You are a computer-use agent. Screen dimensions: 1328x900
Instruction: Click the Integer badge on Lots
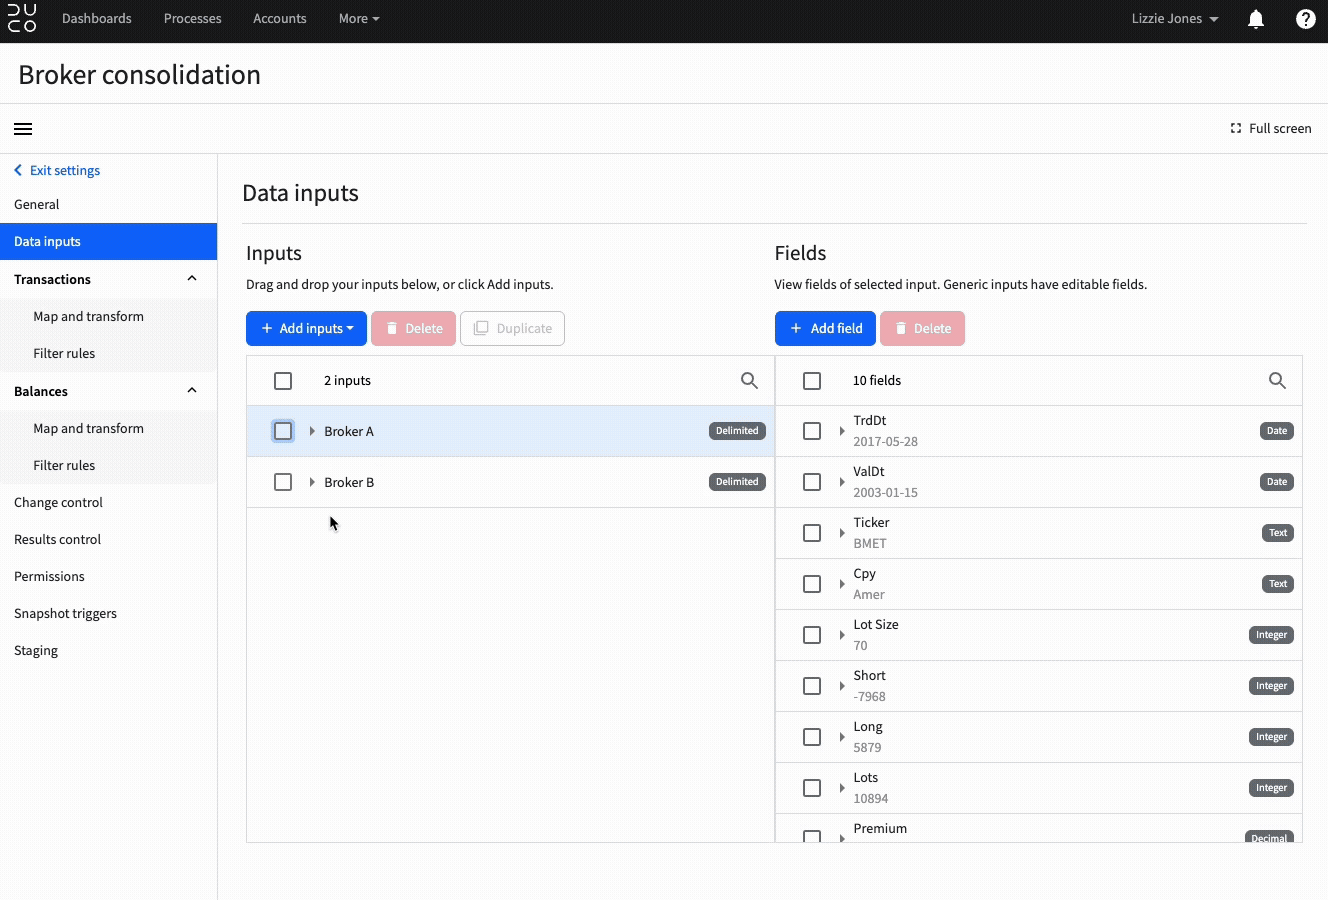(x=1271, y=788)
